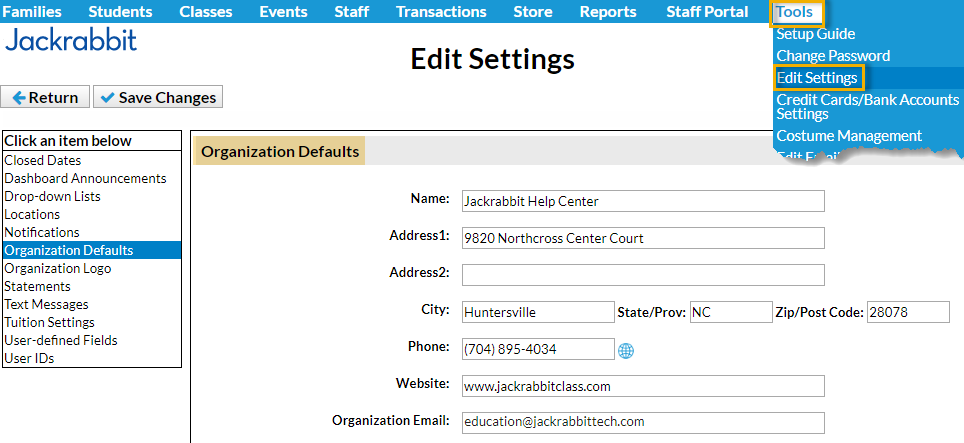
Task: Choose Change Password in Tools menu
Action: [x=833, y=56]
